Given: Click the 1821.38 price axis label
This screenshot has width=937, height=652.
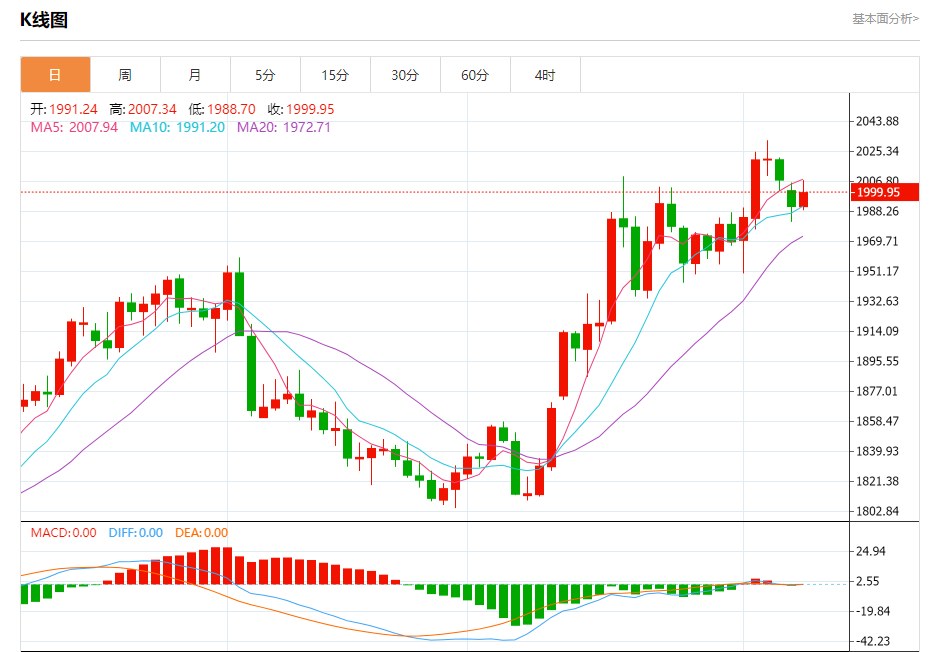Looking at the screenshot, I should pos(877,481).
